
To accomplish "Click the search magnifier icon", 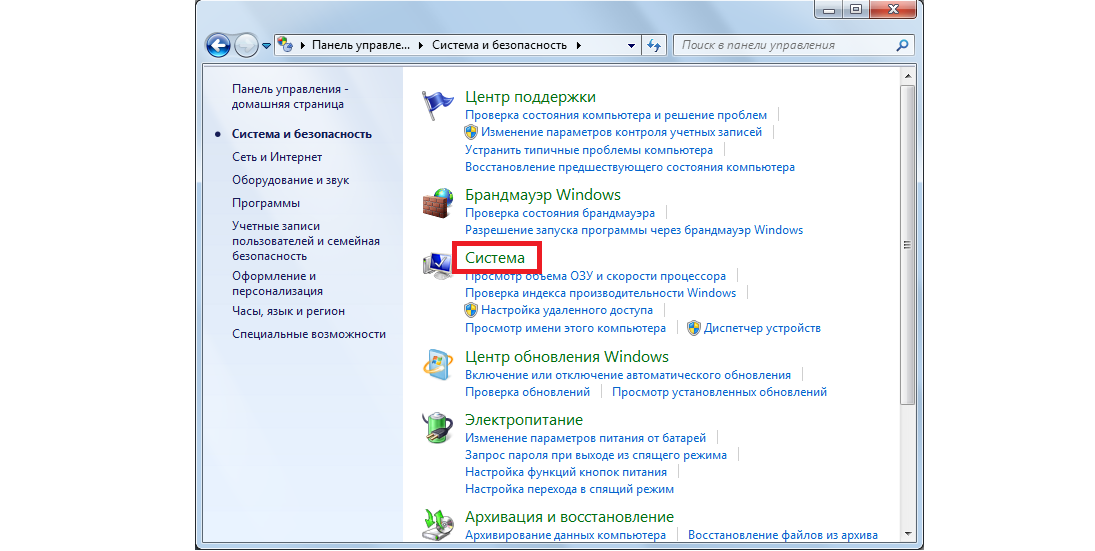I will (x=902, y=45).
